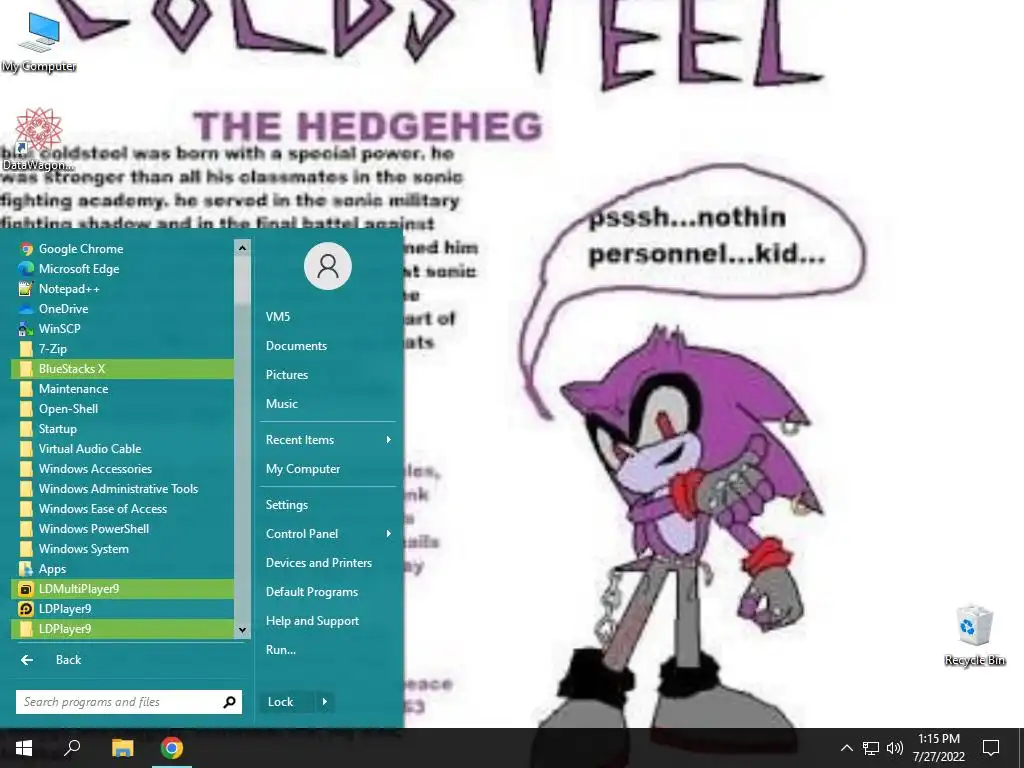Open the Windows System folder
The image size is (1024, 768).
click(x=122, y=549)
